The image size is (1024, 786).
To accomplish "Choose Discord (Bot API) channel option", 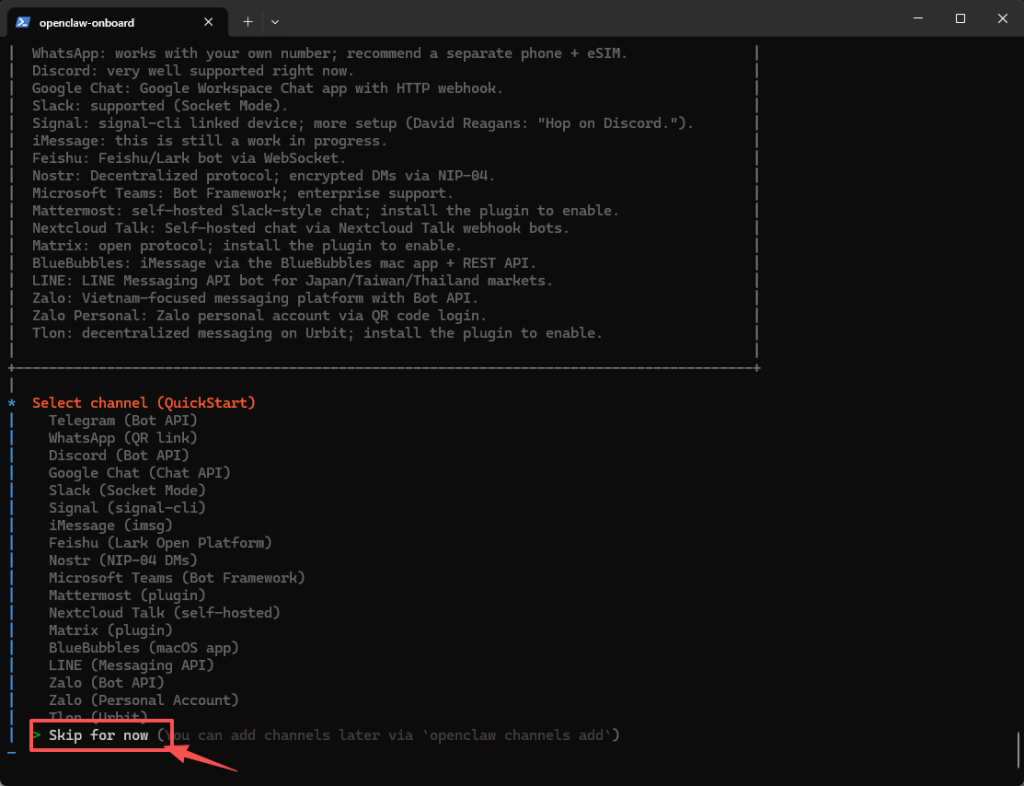I will click(119, 456).
